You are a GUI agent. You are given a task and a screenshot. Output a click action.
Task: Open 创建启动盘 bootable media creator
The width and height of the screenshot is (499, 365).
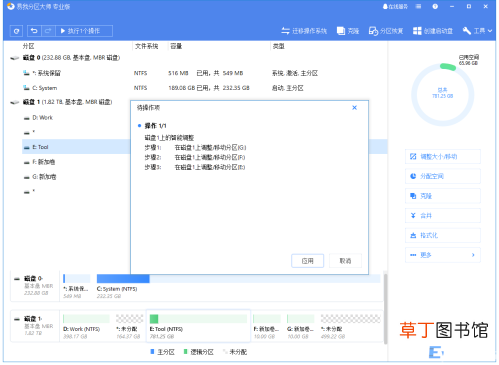click(433, 31)
